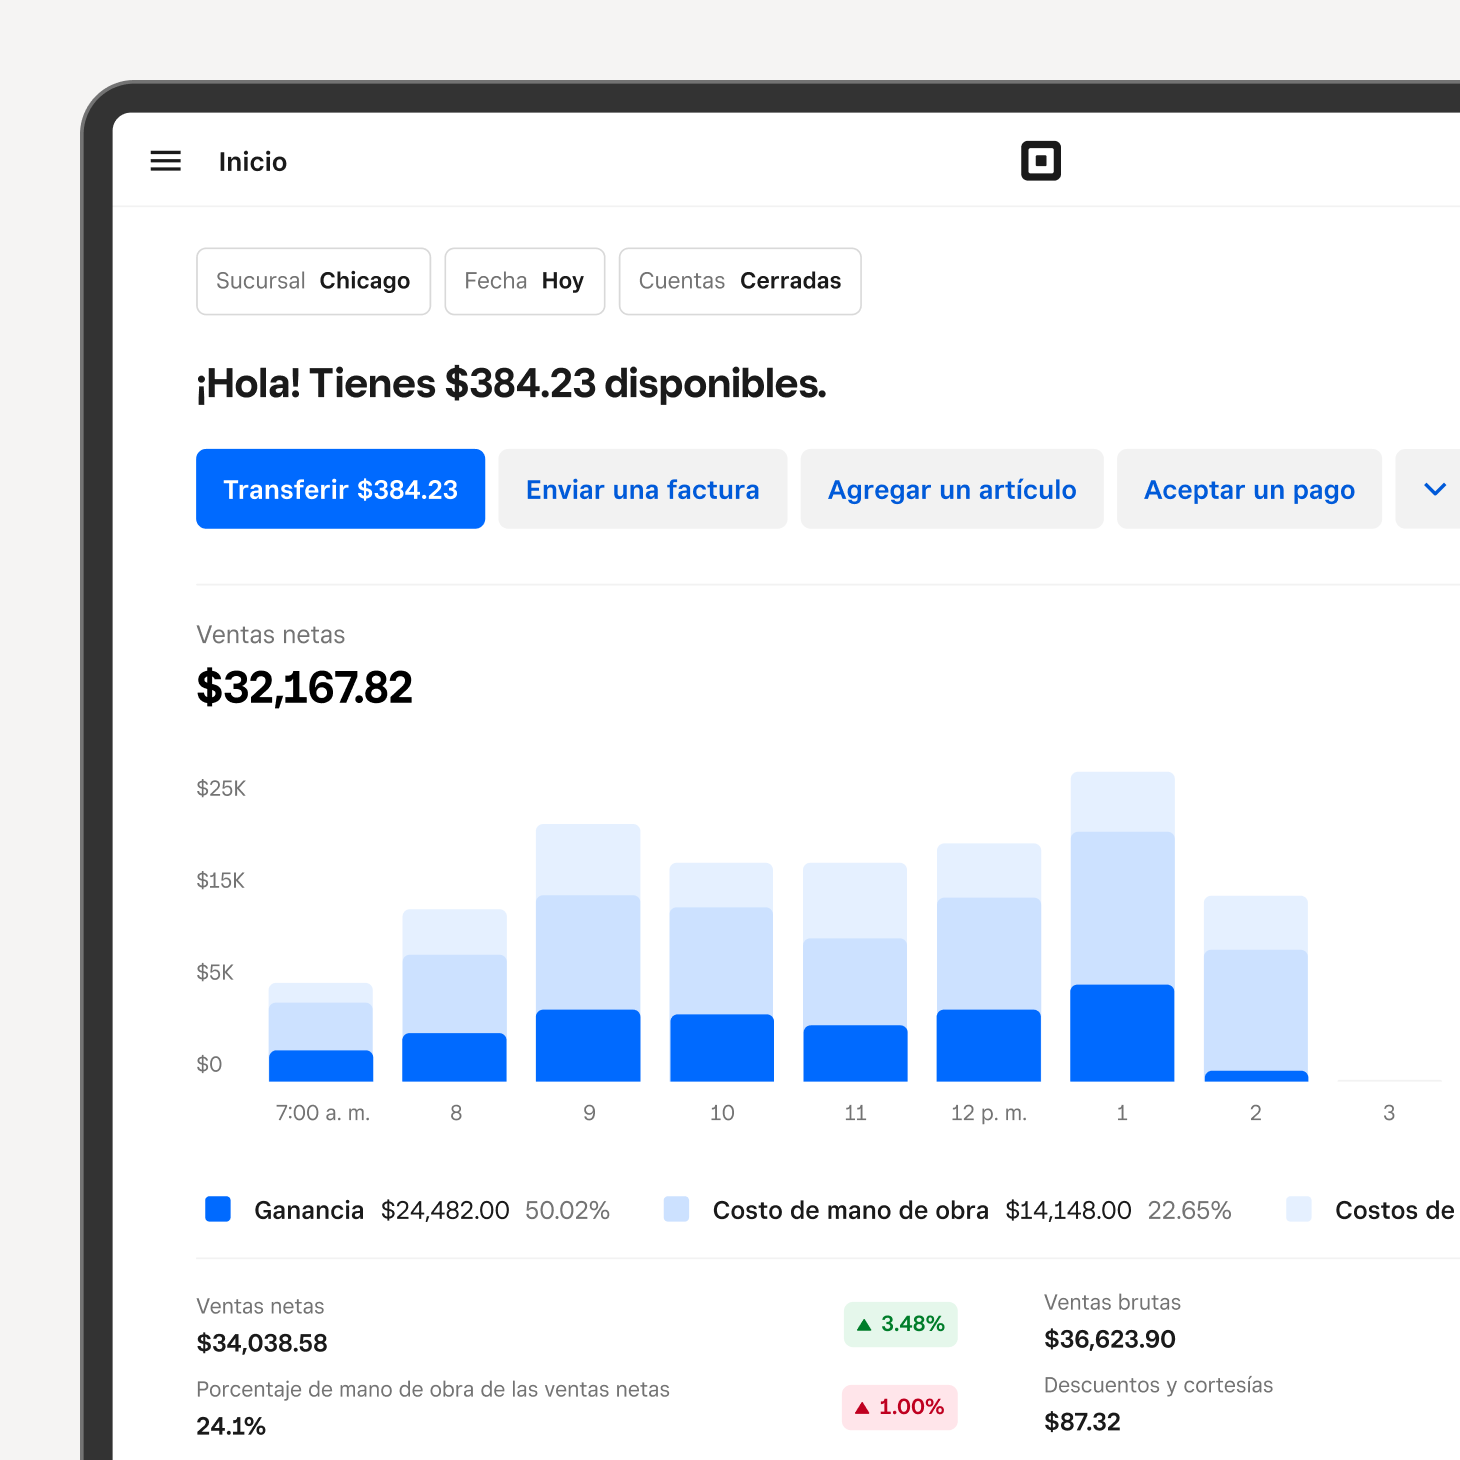Expand more actions chevron button

[x=1434, y=489]
